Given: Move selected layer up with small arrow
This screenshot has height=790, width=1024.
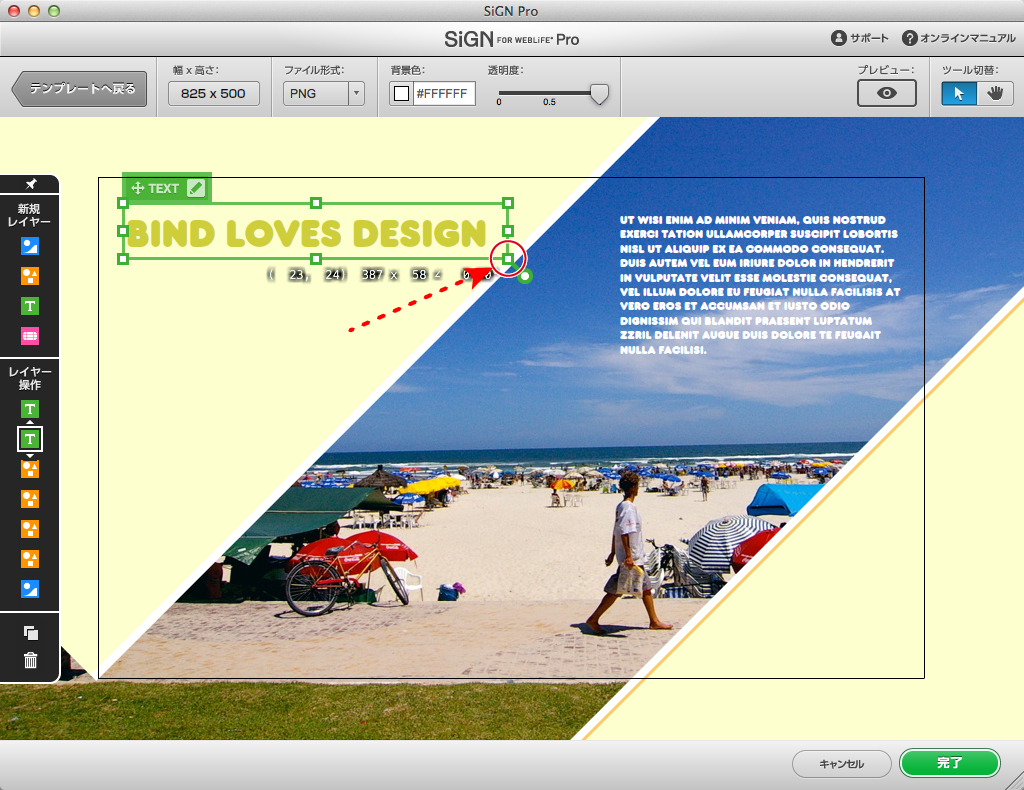Looking at the screenshot, I should coord(30,422).
